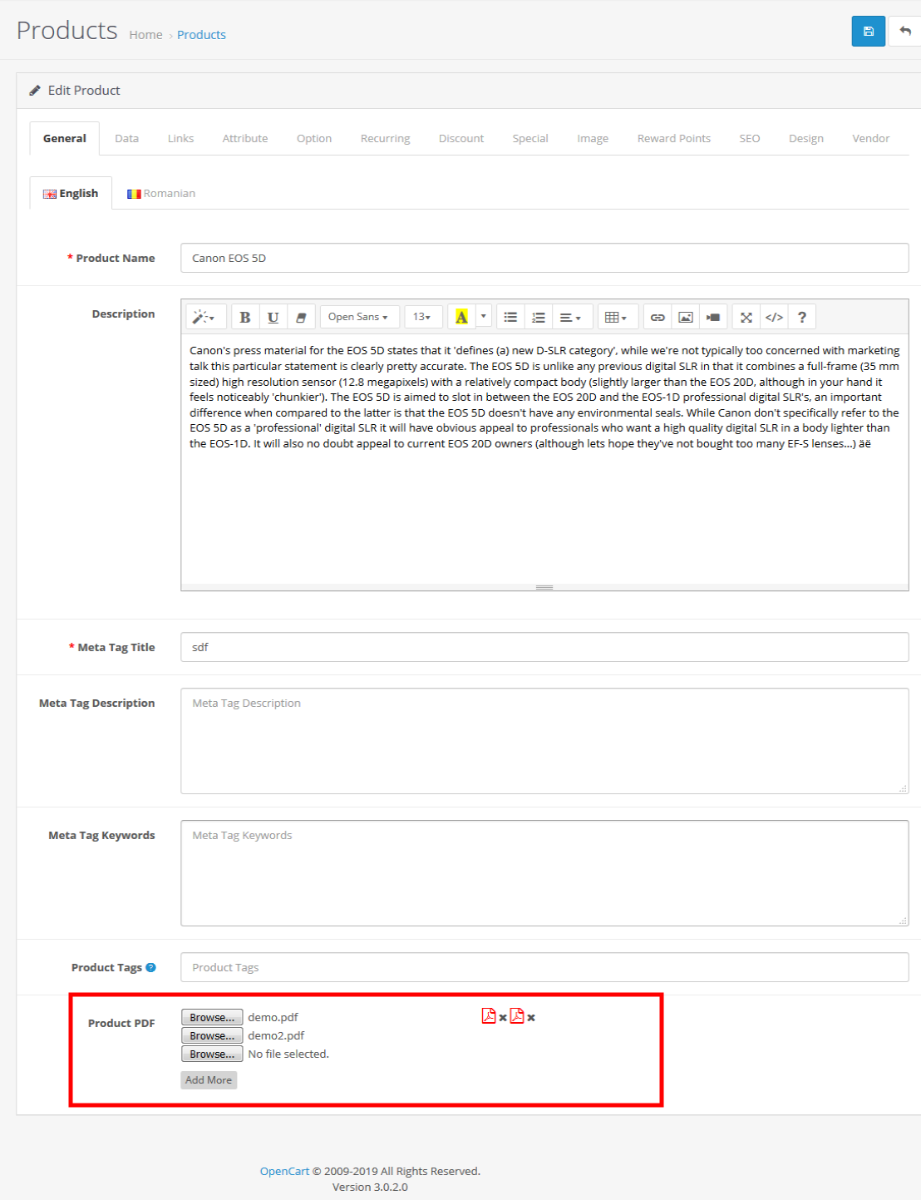Switch to the Links tab
Image resolution: width=921 pixels, height=1200 pixels.
pos(181,138)
